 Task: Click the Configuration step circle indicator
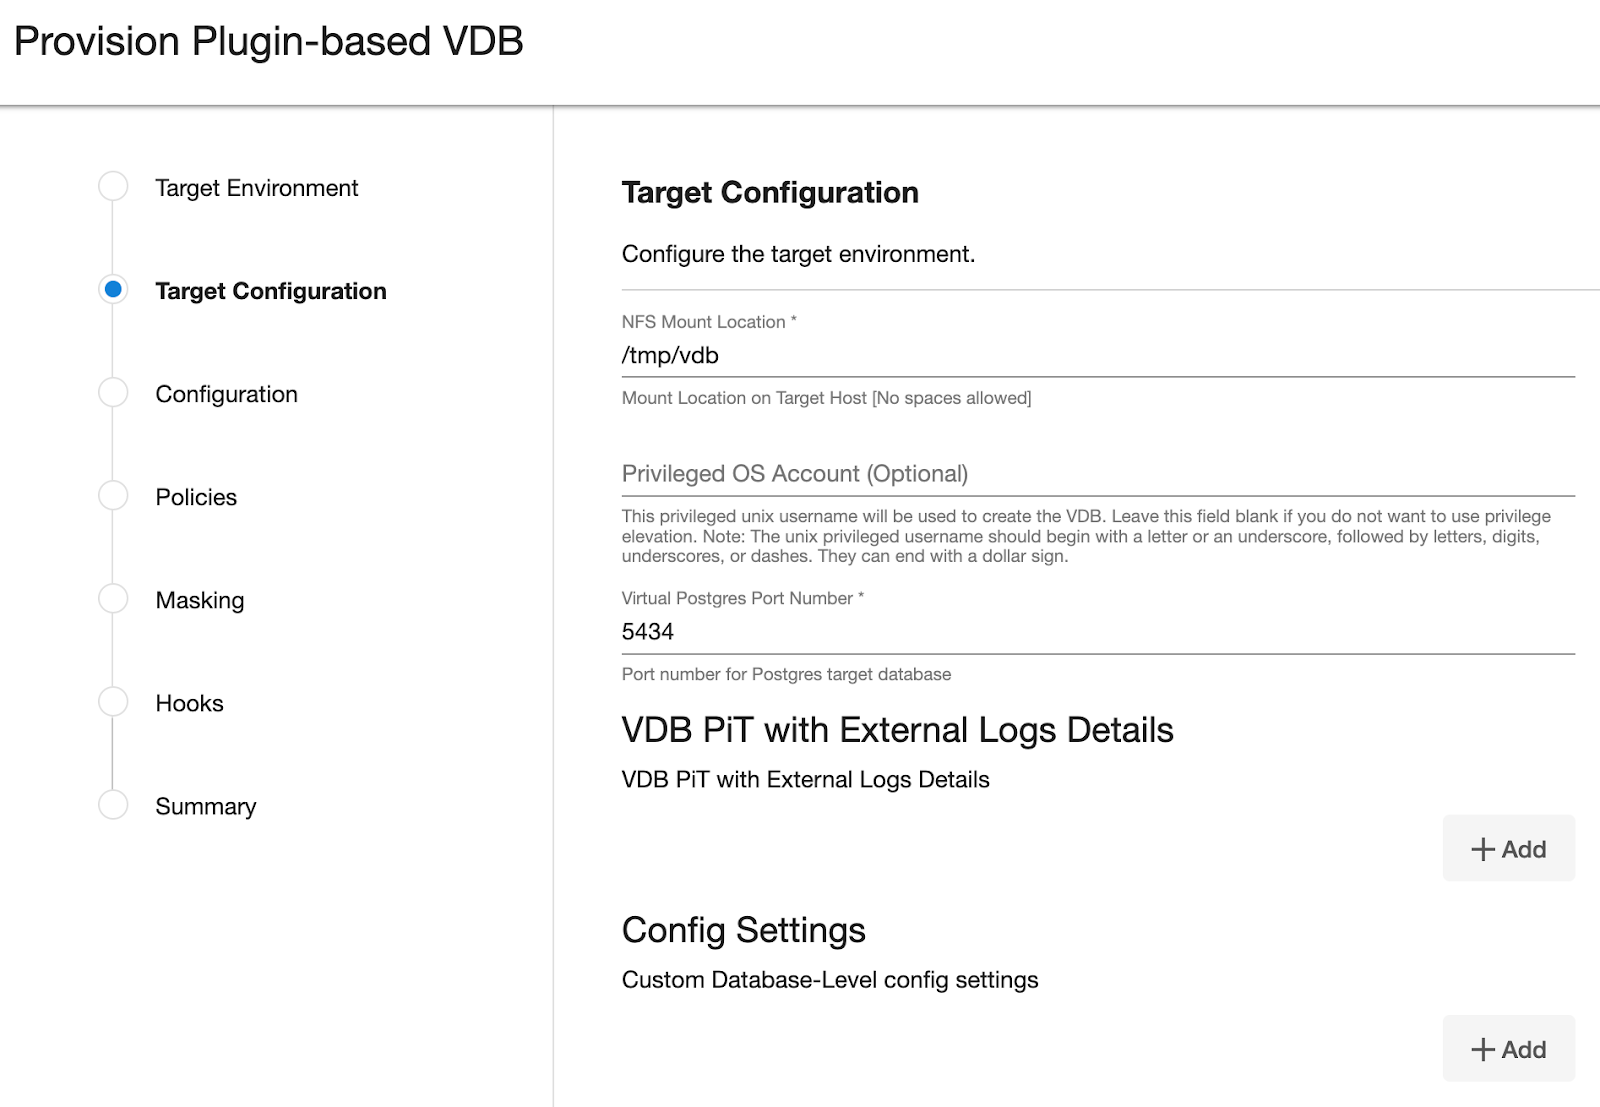click(113, 393)
